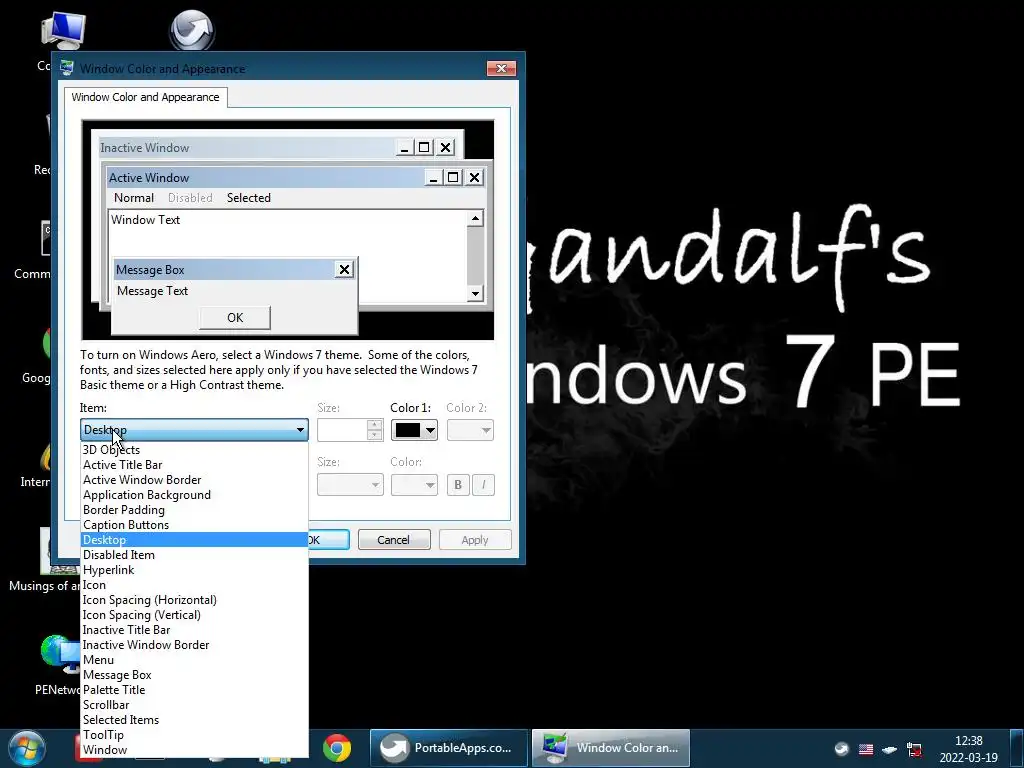
Task: Click the Window Color an... taskbar button
Action: 611,748
